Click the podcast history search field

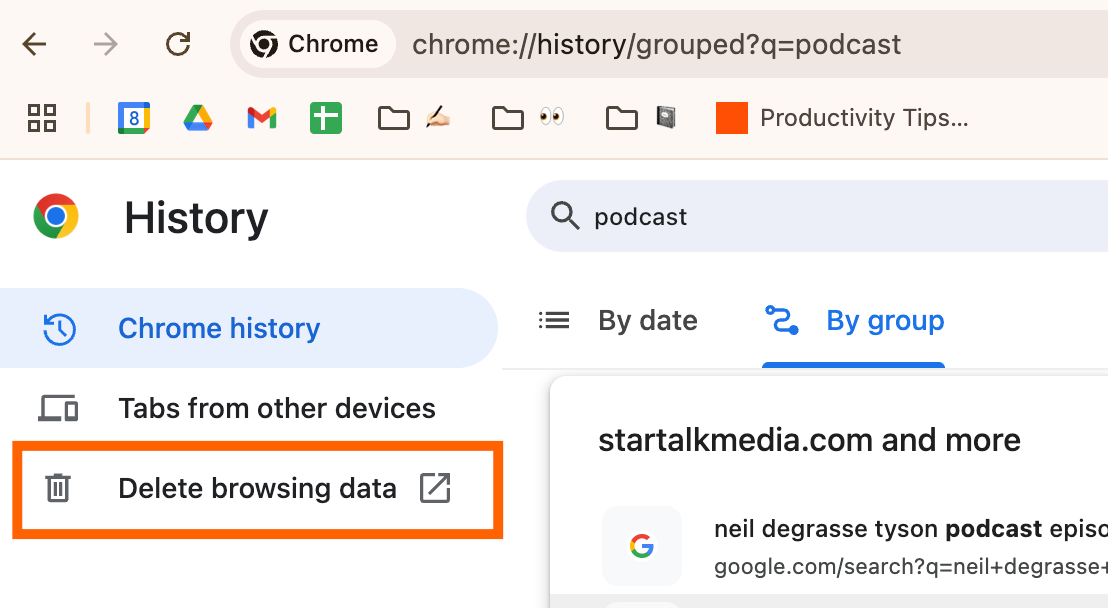click(x=817, y=216)
